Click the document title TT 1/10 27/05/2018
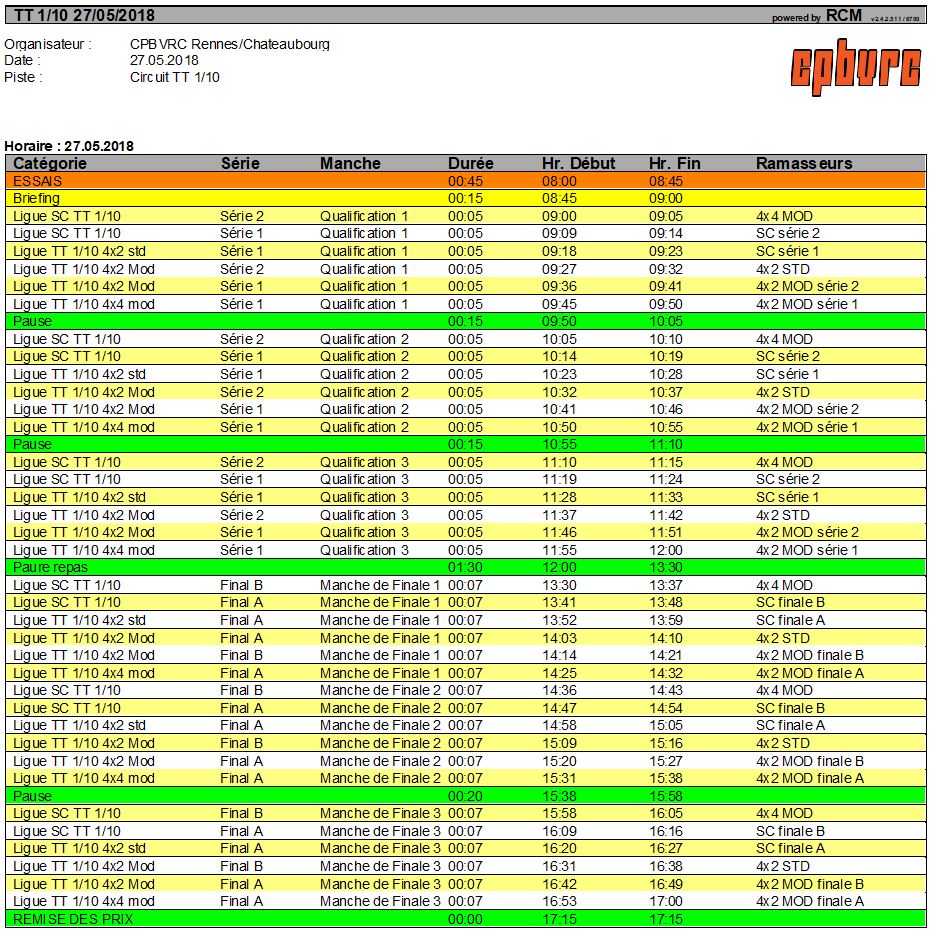933x935 pixels. [84, 15]
